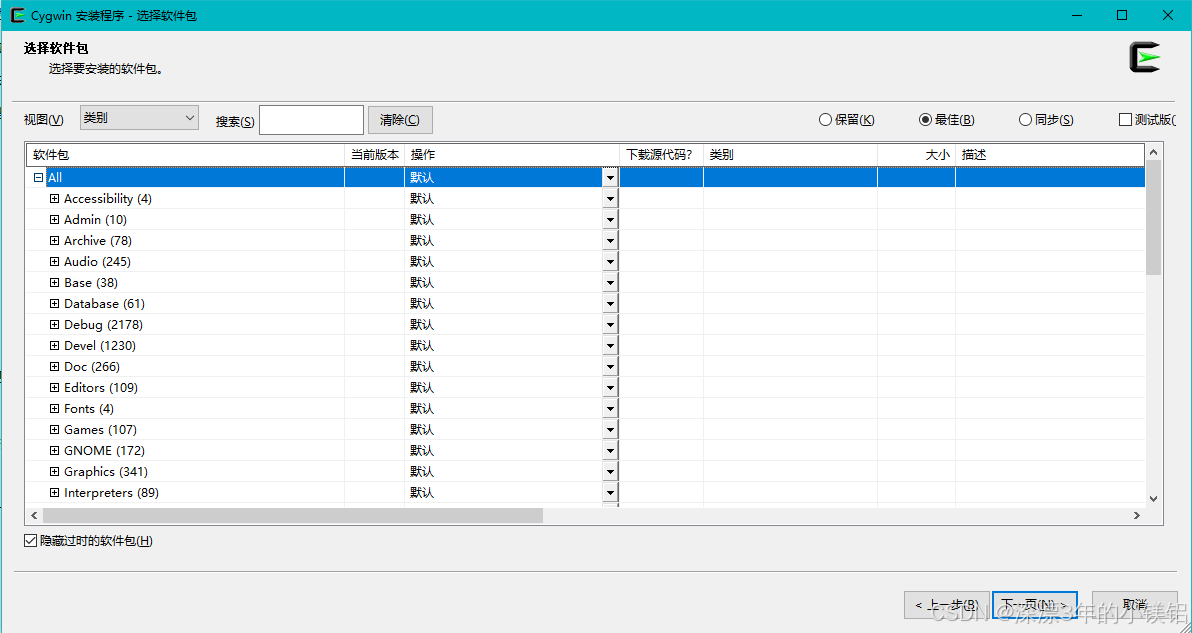The height and width of the screenshot is (633, 1192).
Task: Expand the Admin (10) category
Action: pos(54,220)
